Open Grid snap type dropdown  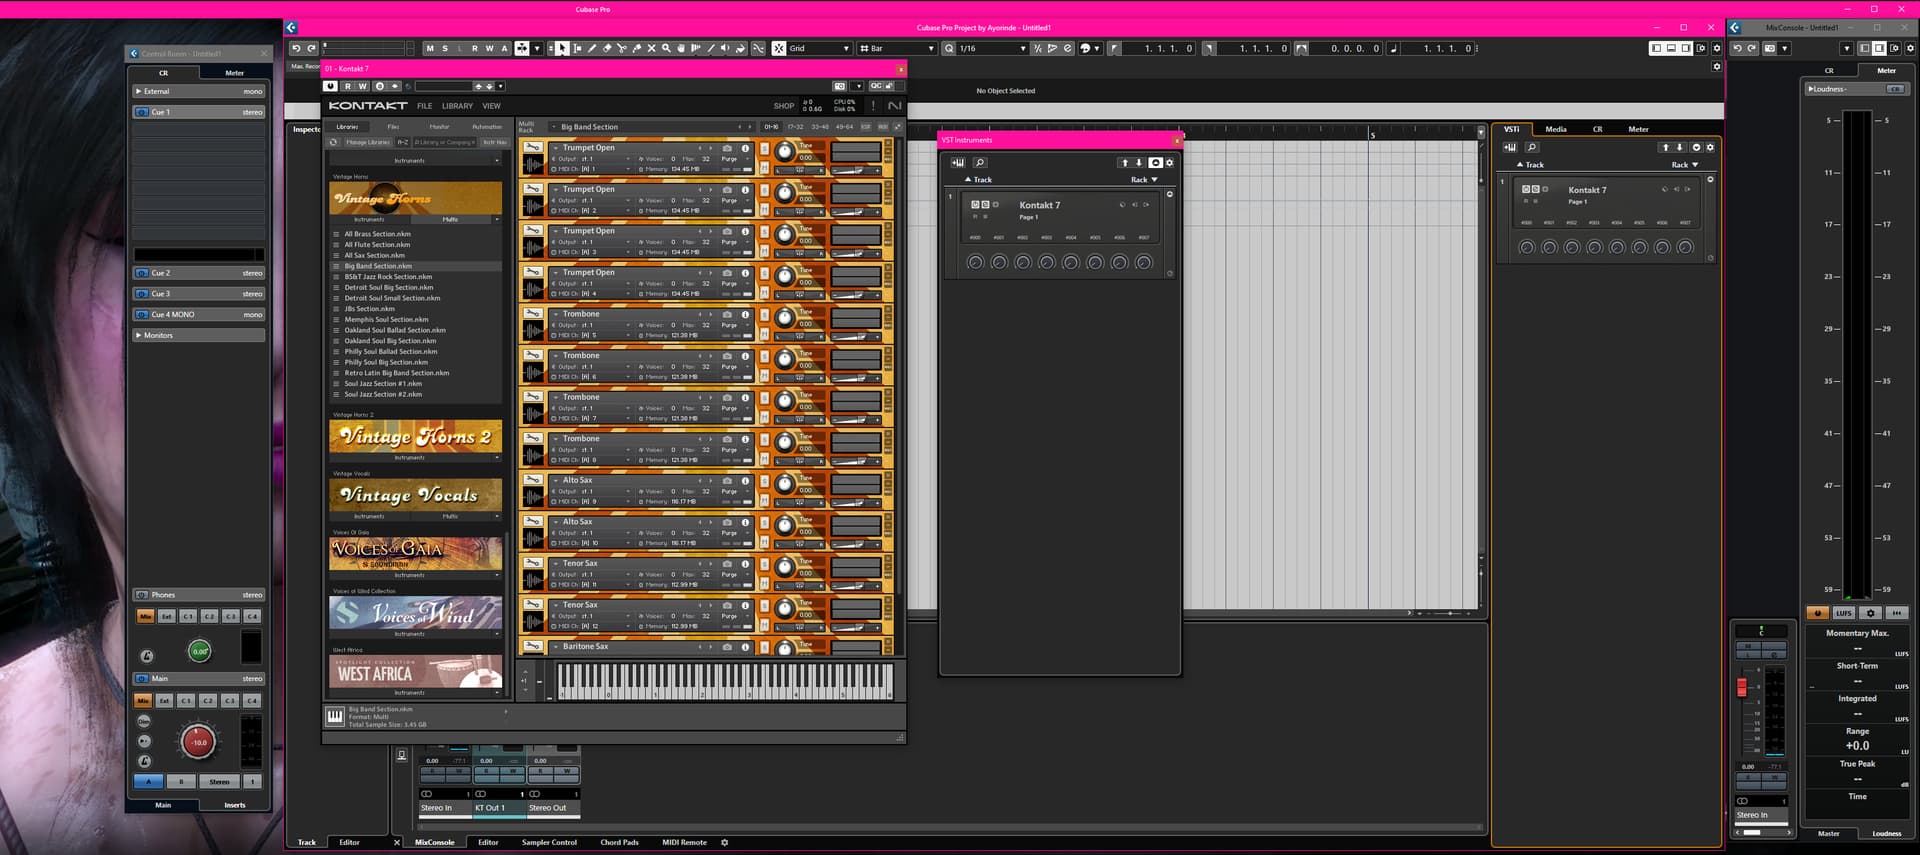(820, 48)
